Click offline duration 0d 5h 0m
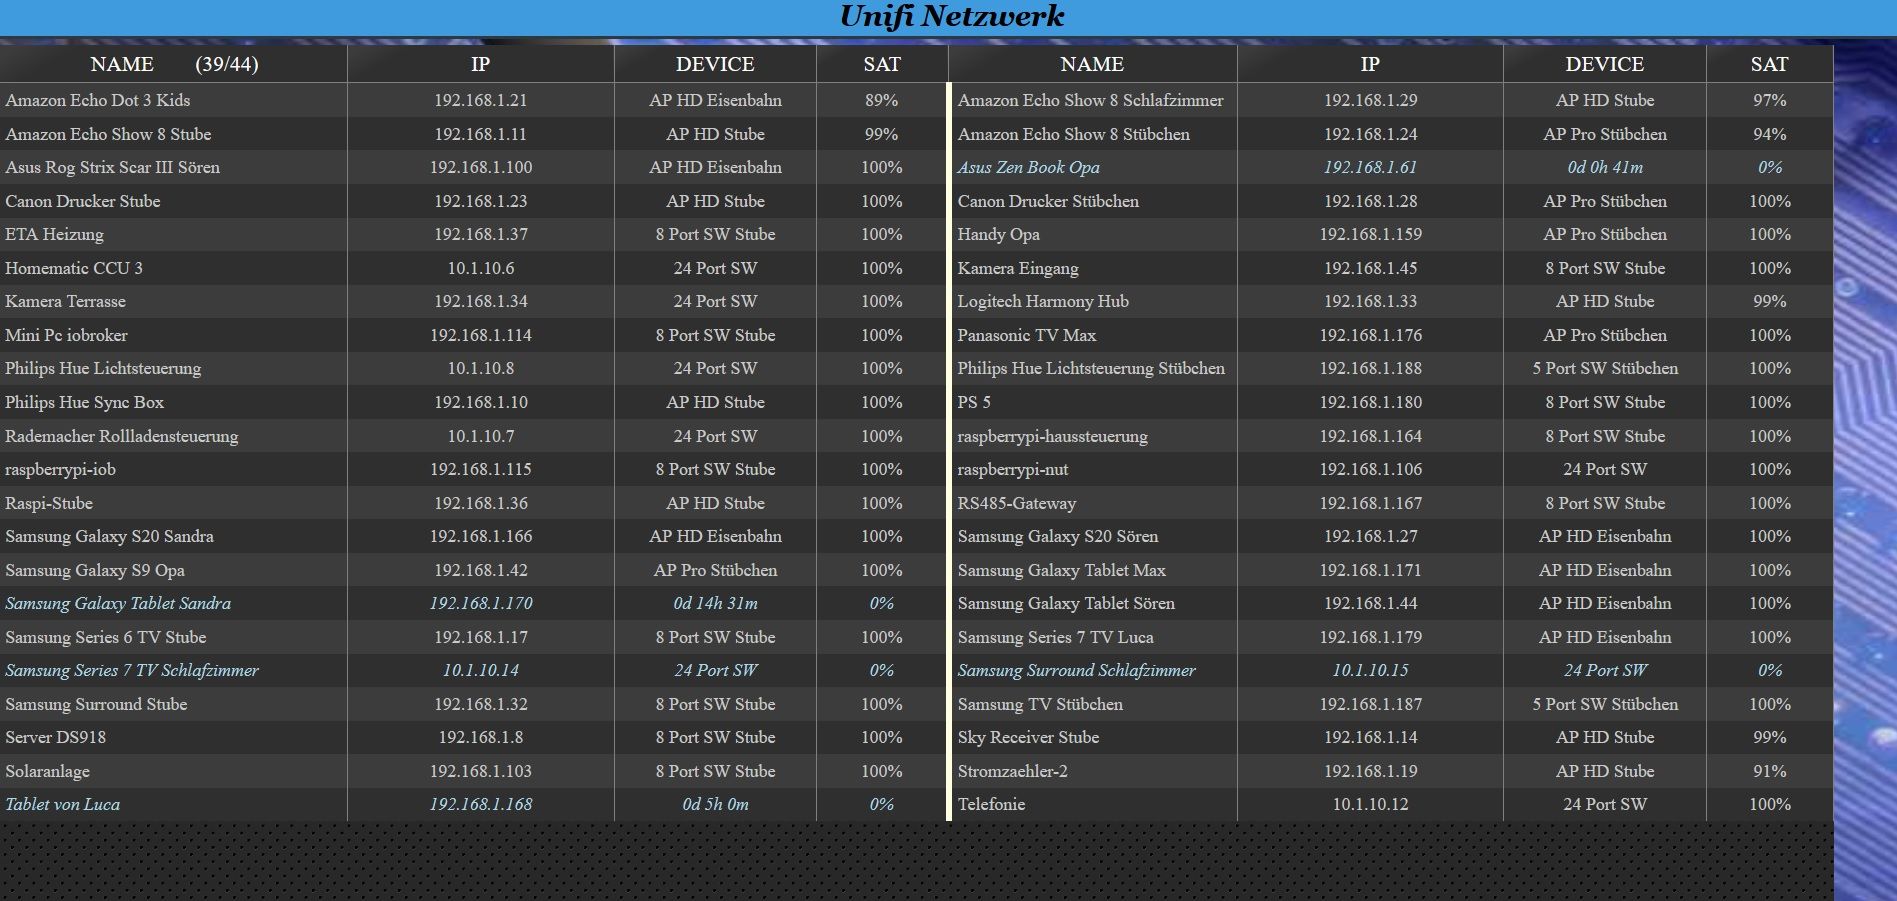The image size is (1897, 901). [715, 804]
